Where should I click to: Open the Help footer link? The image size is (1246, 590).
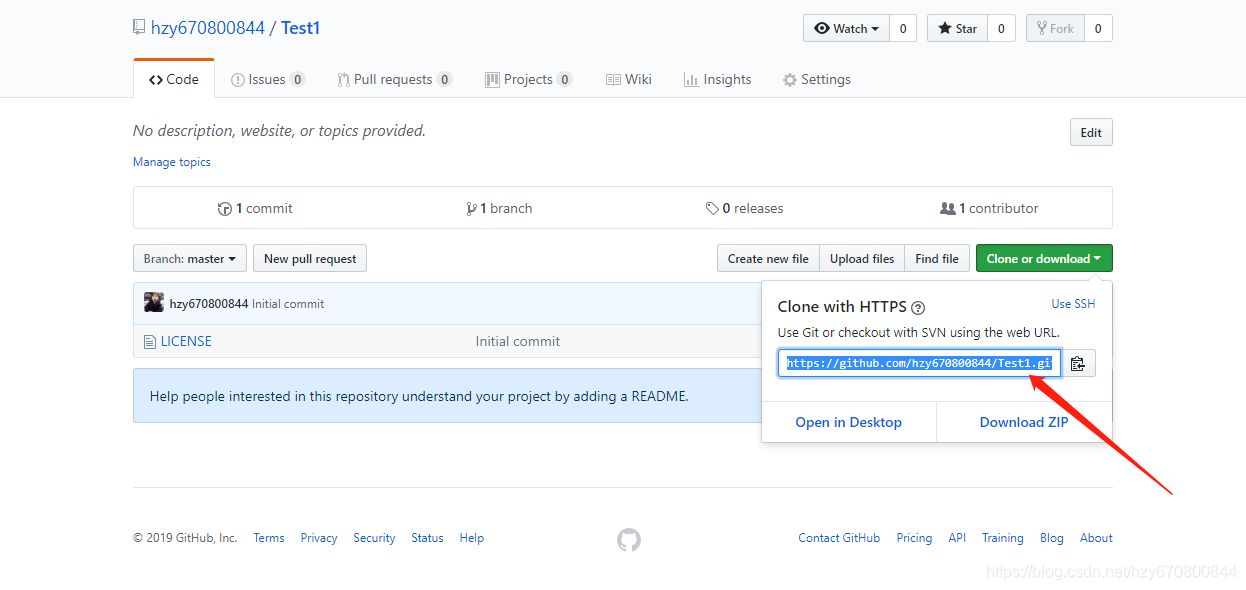[x=472, y=538]
